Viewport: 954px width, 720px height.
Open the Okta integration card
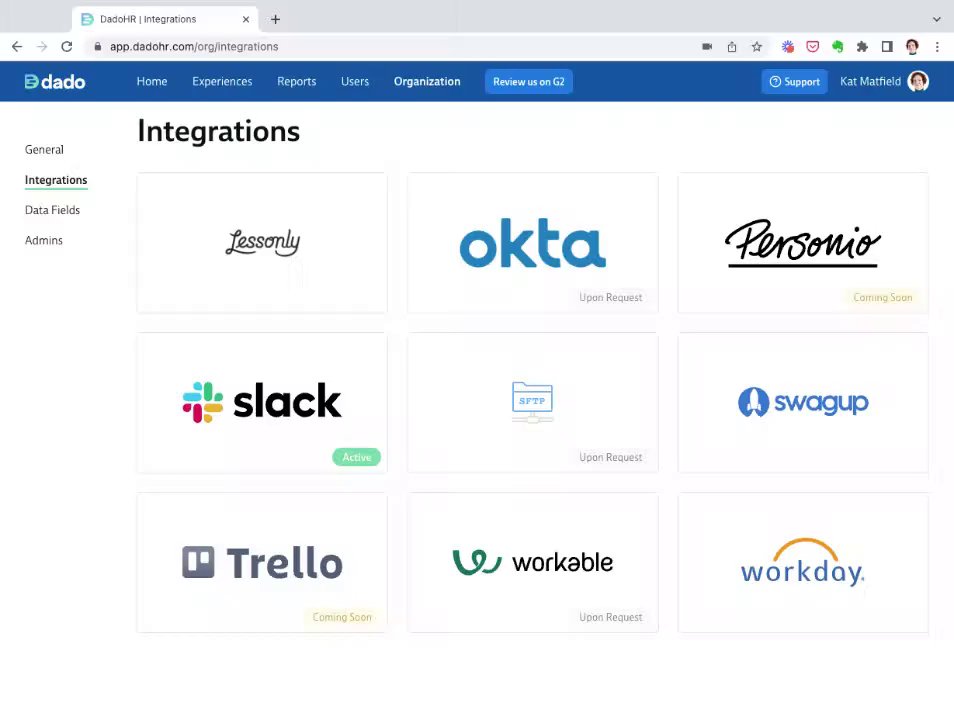point(533,243)
